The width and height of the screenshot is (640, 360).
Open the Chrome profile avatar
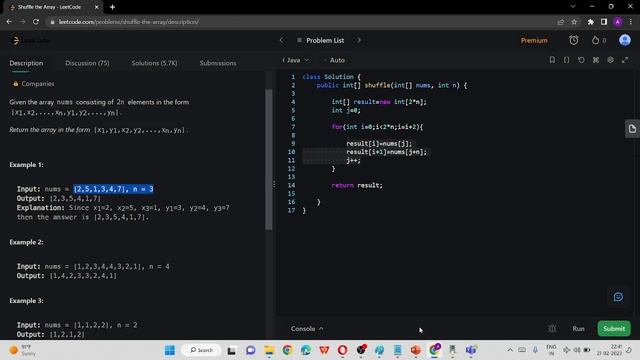click(618, 22)
